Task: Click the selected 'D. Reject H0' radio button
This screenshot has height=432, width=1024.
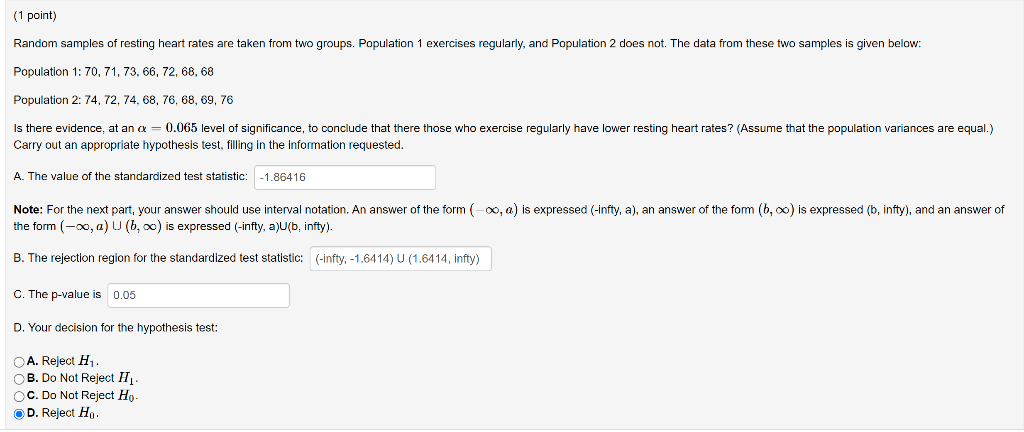Action: click(x=19, y=413)
